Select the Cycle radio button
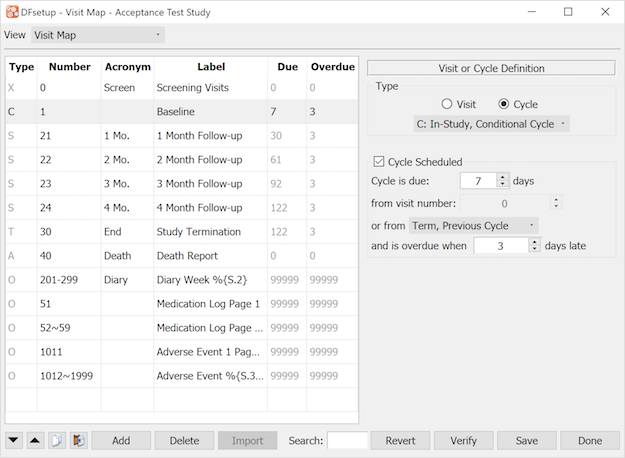The image size is (625, 458). [x=503, y=104]
